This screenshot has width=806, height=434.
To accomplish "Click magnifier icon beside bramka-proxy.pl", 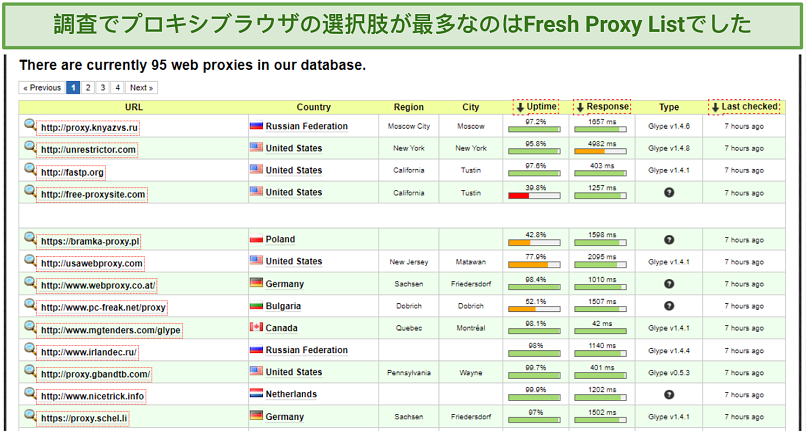I will pyautogui.click(x=30, y=239).
